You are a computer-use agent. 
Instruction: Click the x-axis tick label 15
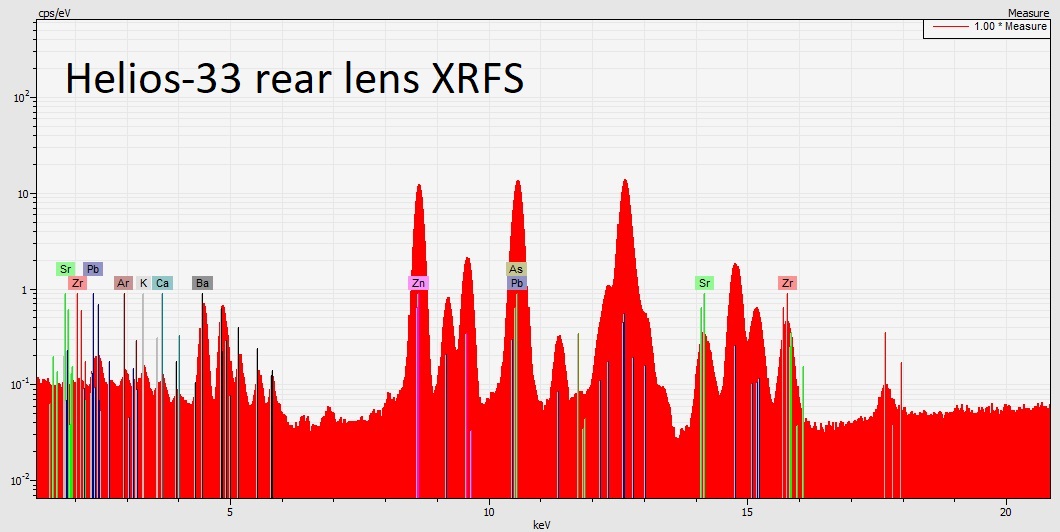(x=748, y=512)
